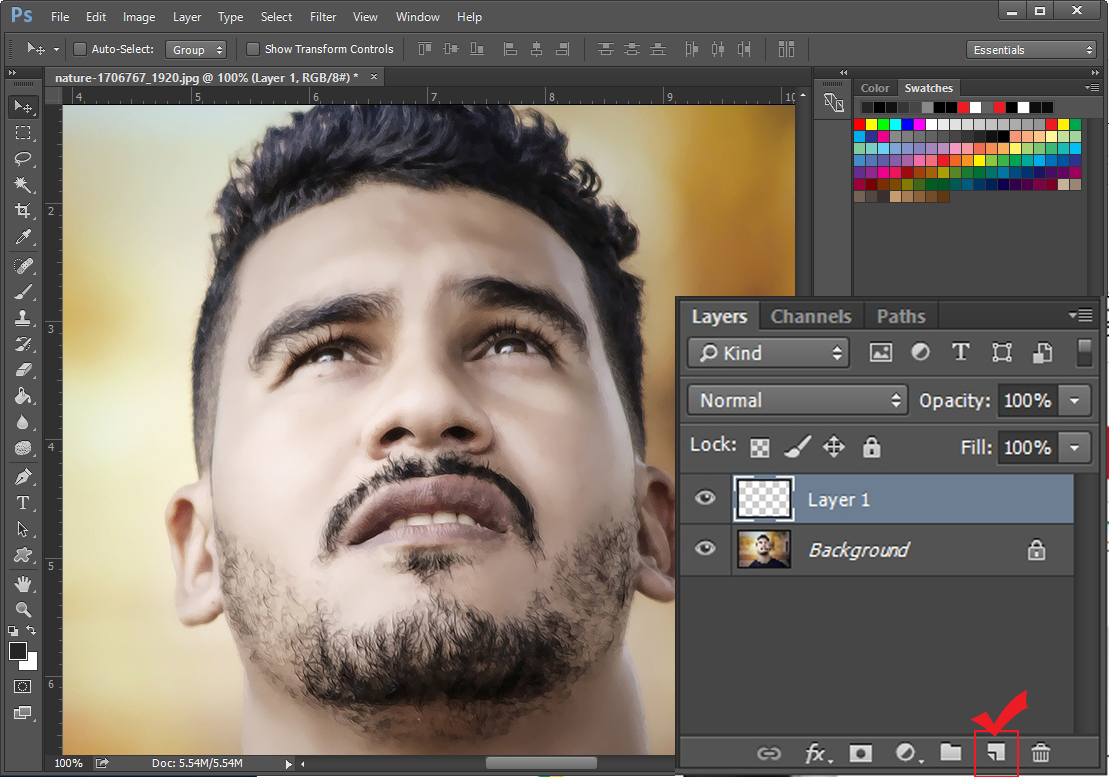The width and height of the screenshot is (1109, 777).
Task: Select the Background layer thumbnail
Action: [x=764, y=550]
